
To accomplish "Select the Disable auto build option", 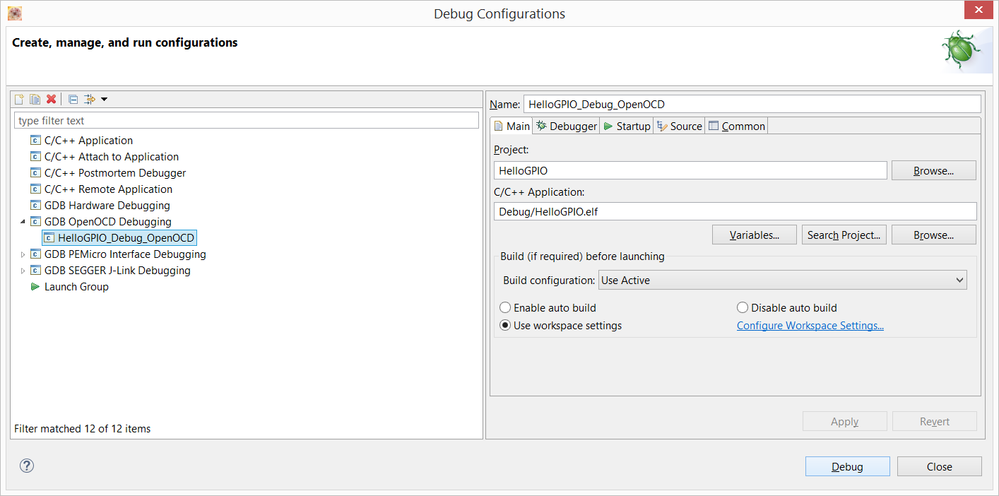I will click(x=743, y=308).
